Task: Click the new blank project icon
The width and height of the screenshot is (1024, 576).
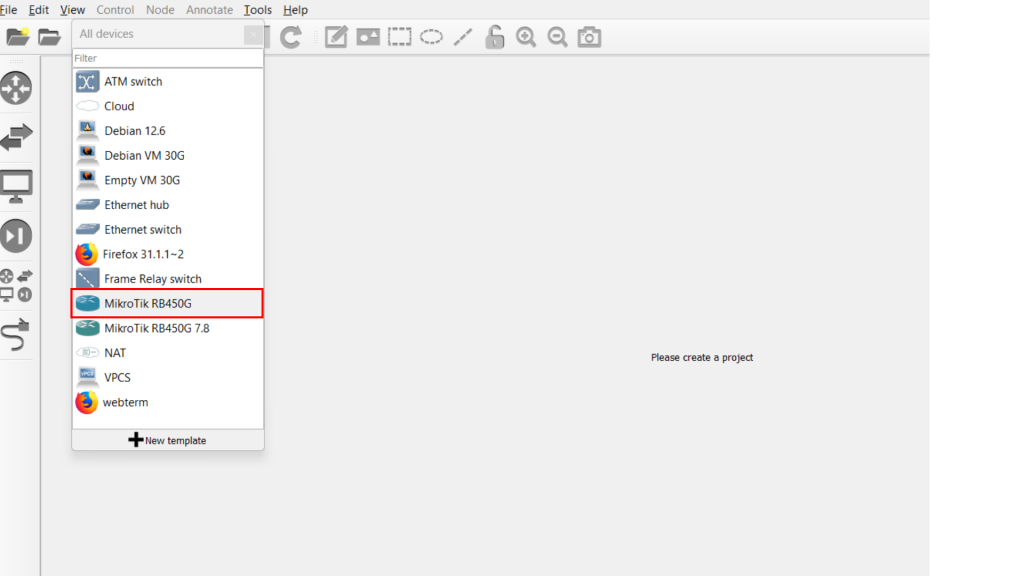Action: tap(18, 38)
